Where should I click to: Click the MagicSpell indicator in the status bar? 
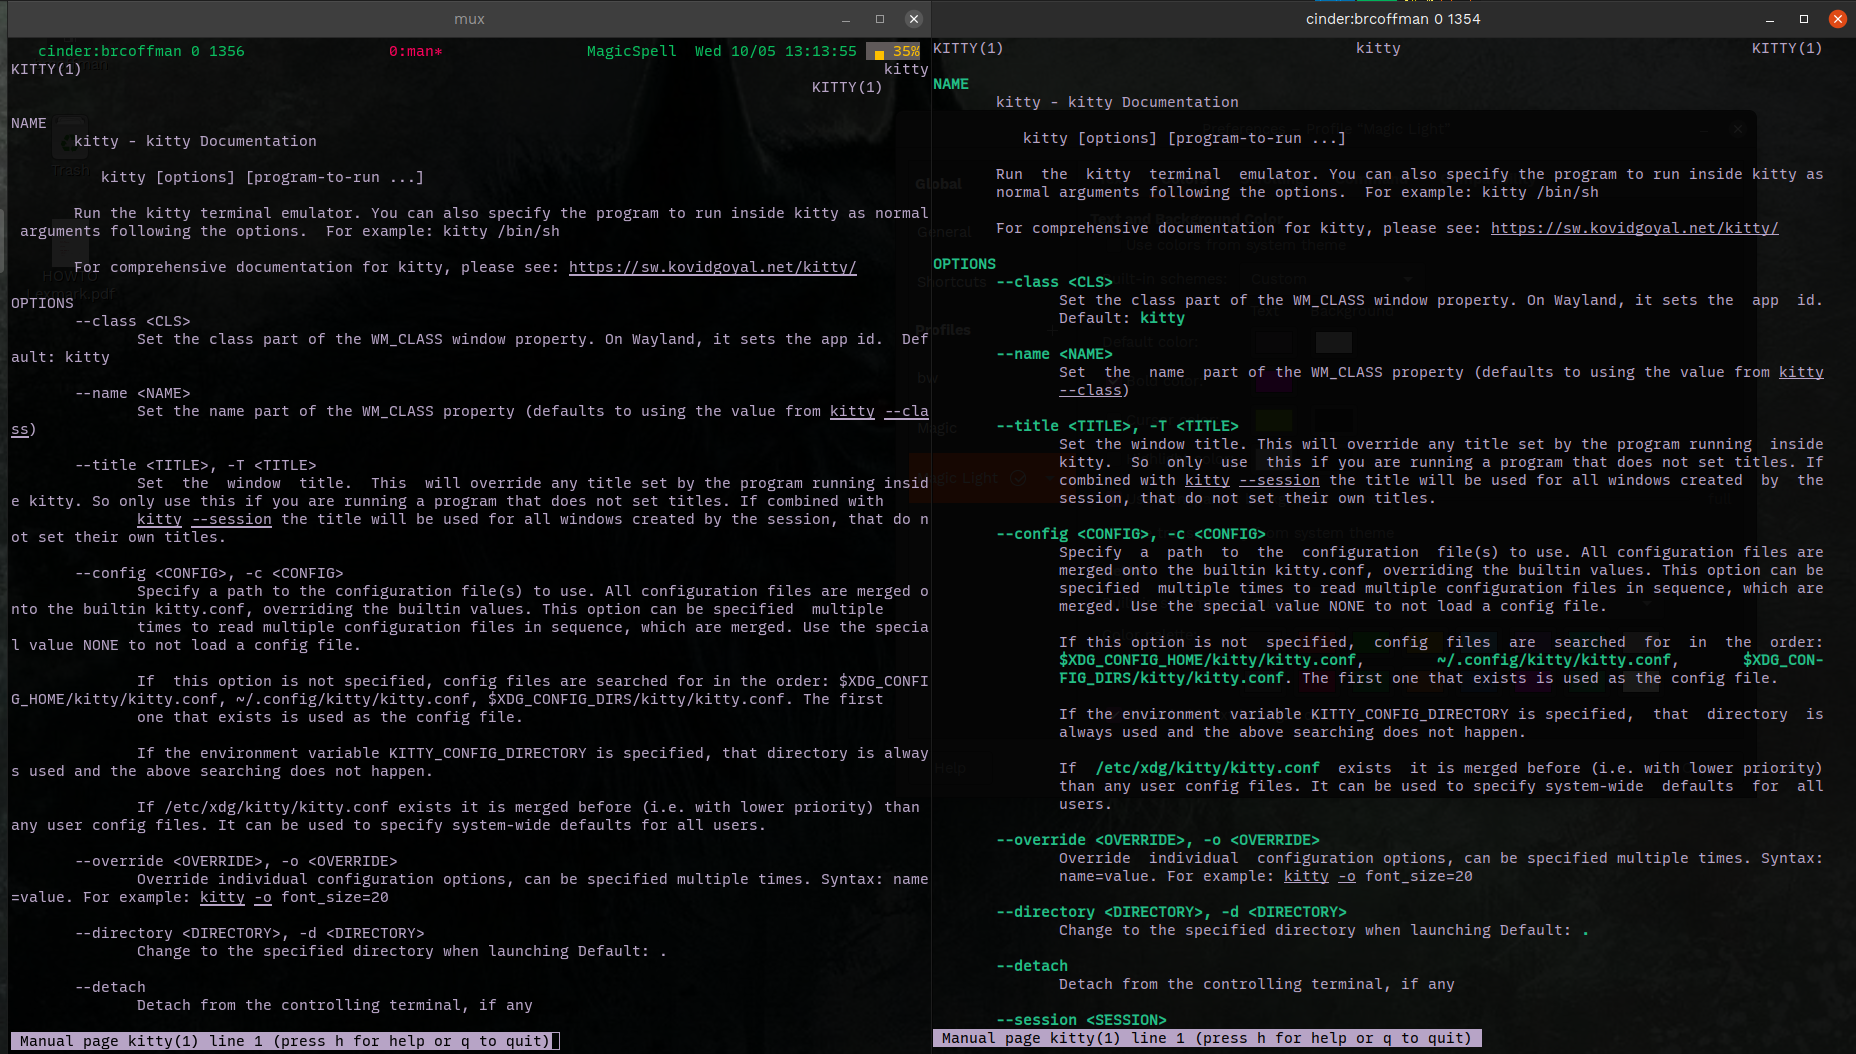(631, 51)
